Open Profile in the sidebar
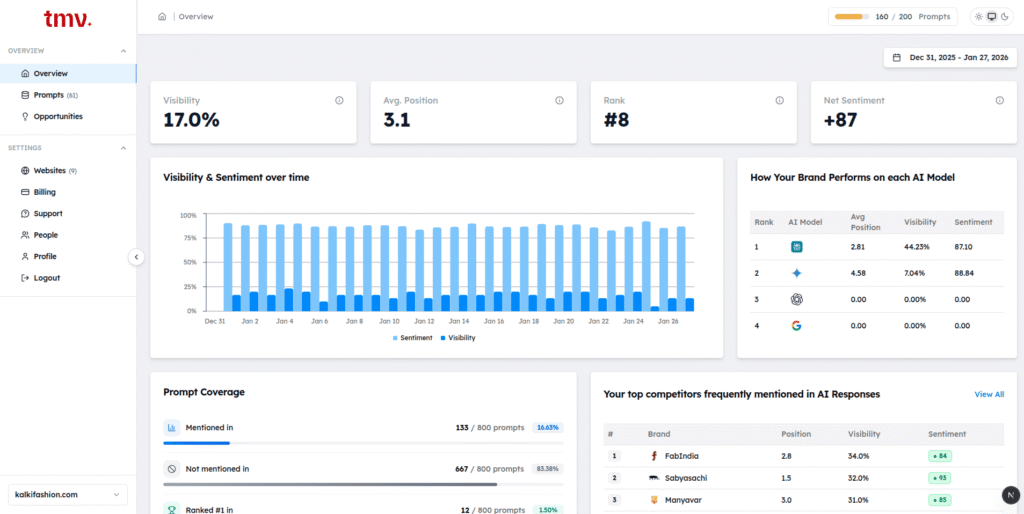Image resolution: width=1024 pixels, height=514 pixels. tap(68, 257)
